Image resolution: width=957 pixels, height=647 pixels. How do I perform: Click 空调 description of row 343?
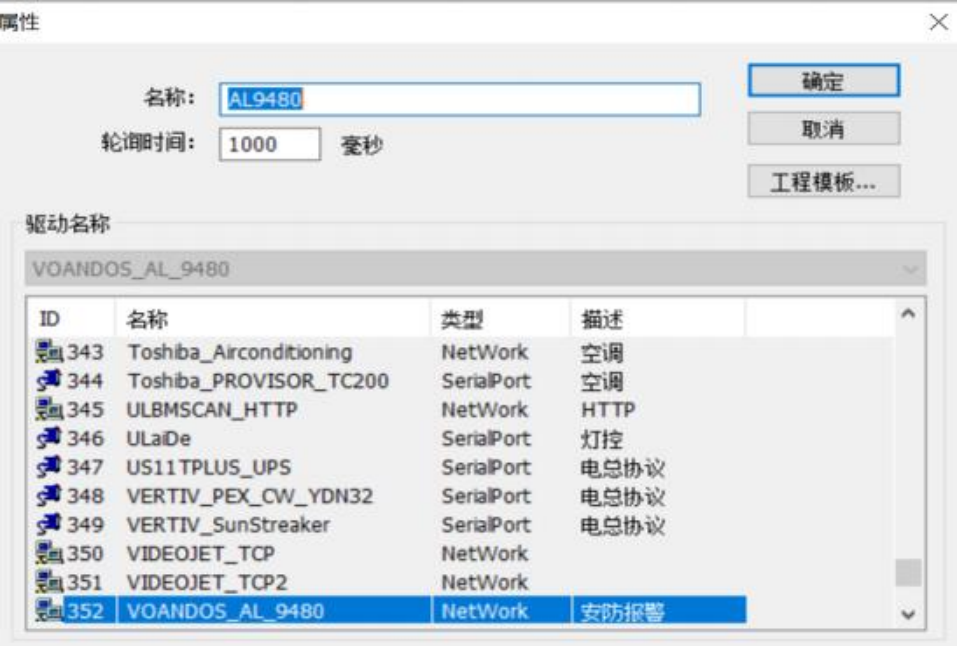tap(602, 353)
